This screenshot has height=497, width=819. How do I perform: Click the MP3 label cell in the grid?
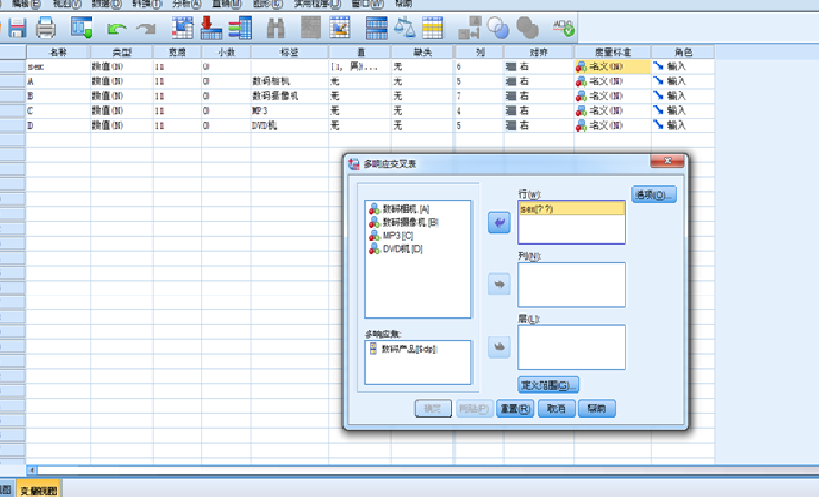[x=289, y=111]
